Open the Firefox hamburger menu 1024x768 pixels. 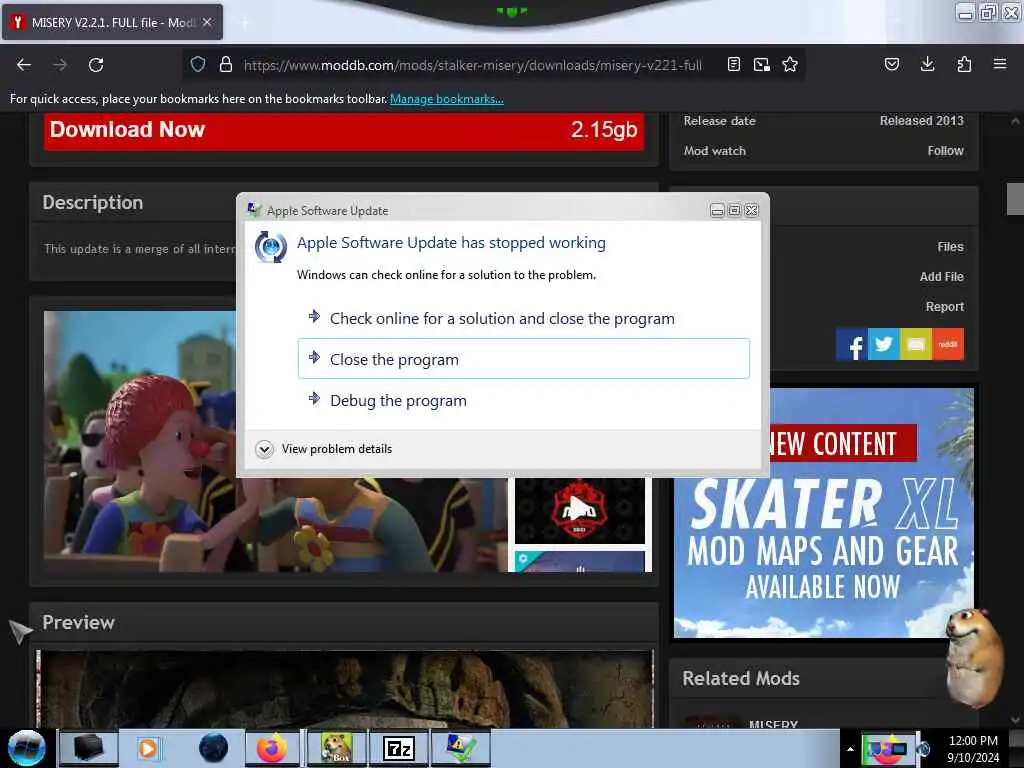coord(1000,64)
